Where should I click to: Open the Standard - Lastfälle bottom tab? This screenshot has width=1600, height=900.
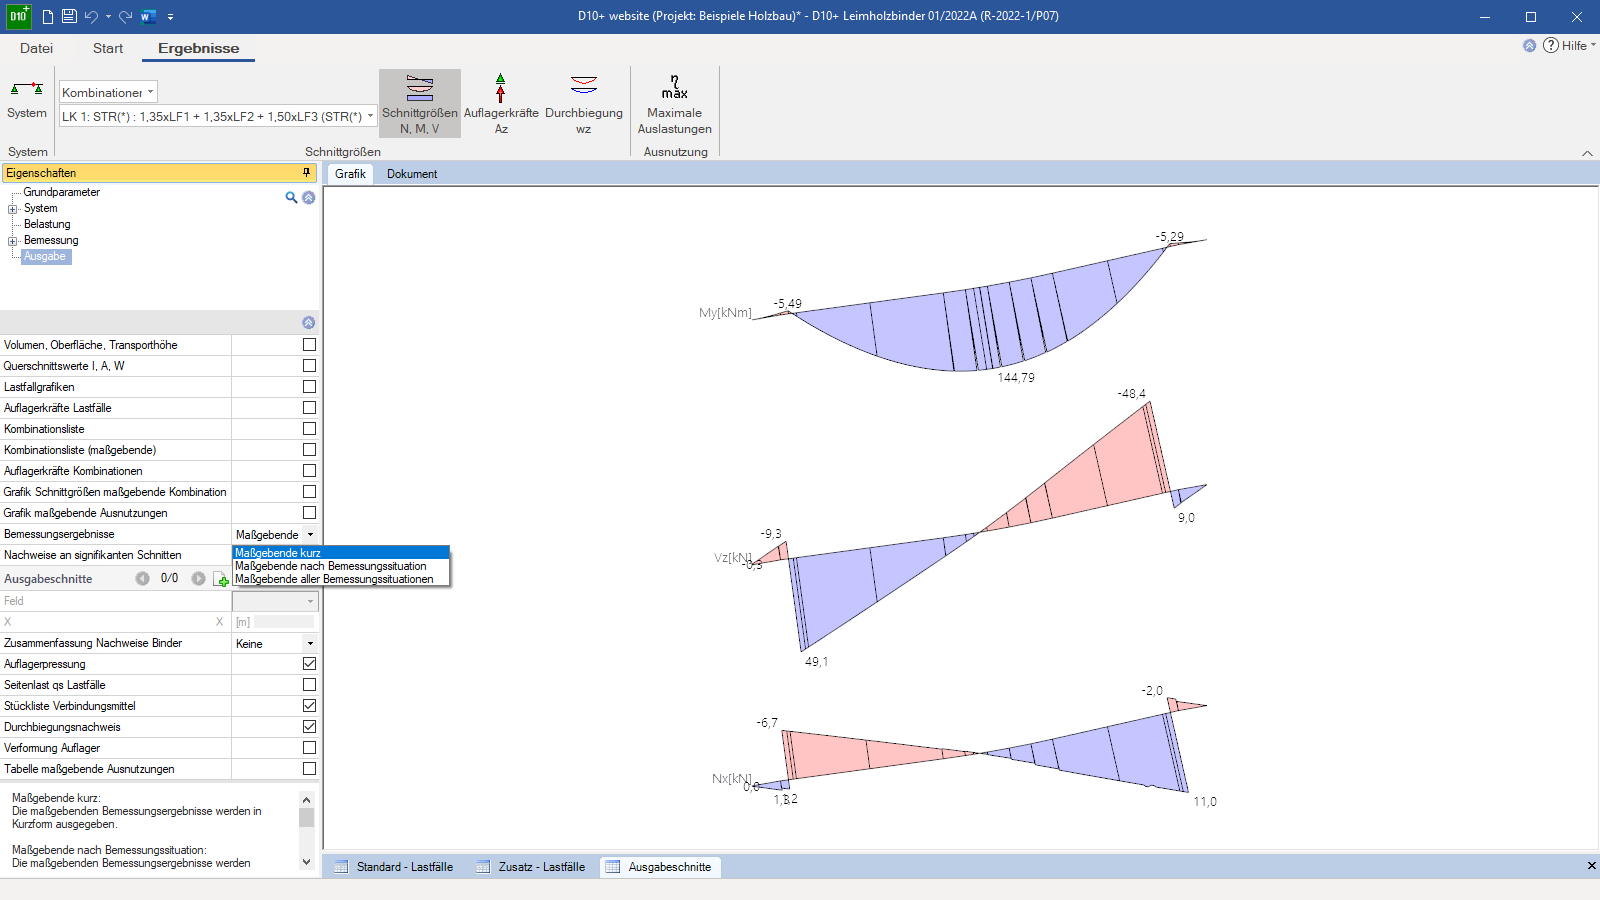[x=393, y=867]
